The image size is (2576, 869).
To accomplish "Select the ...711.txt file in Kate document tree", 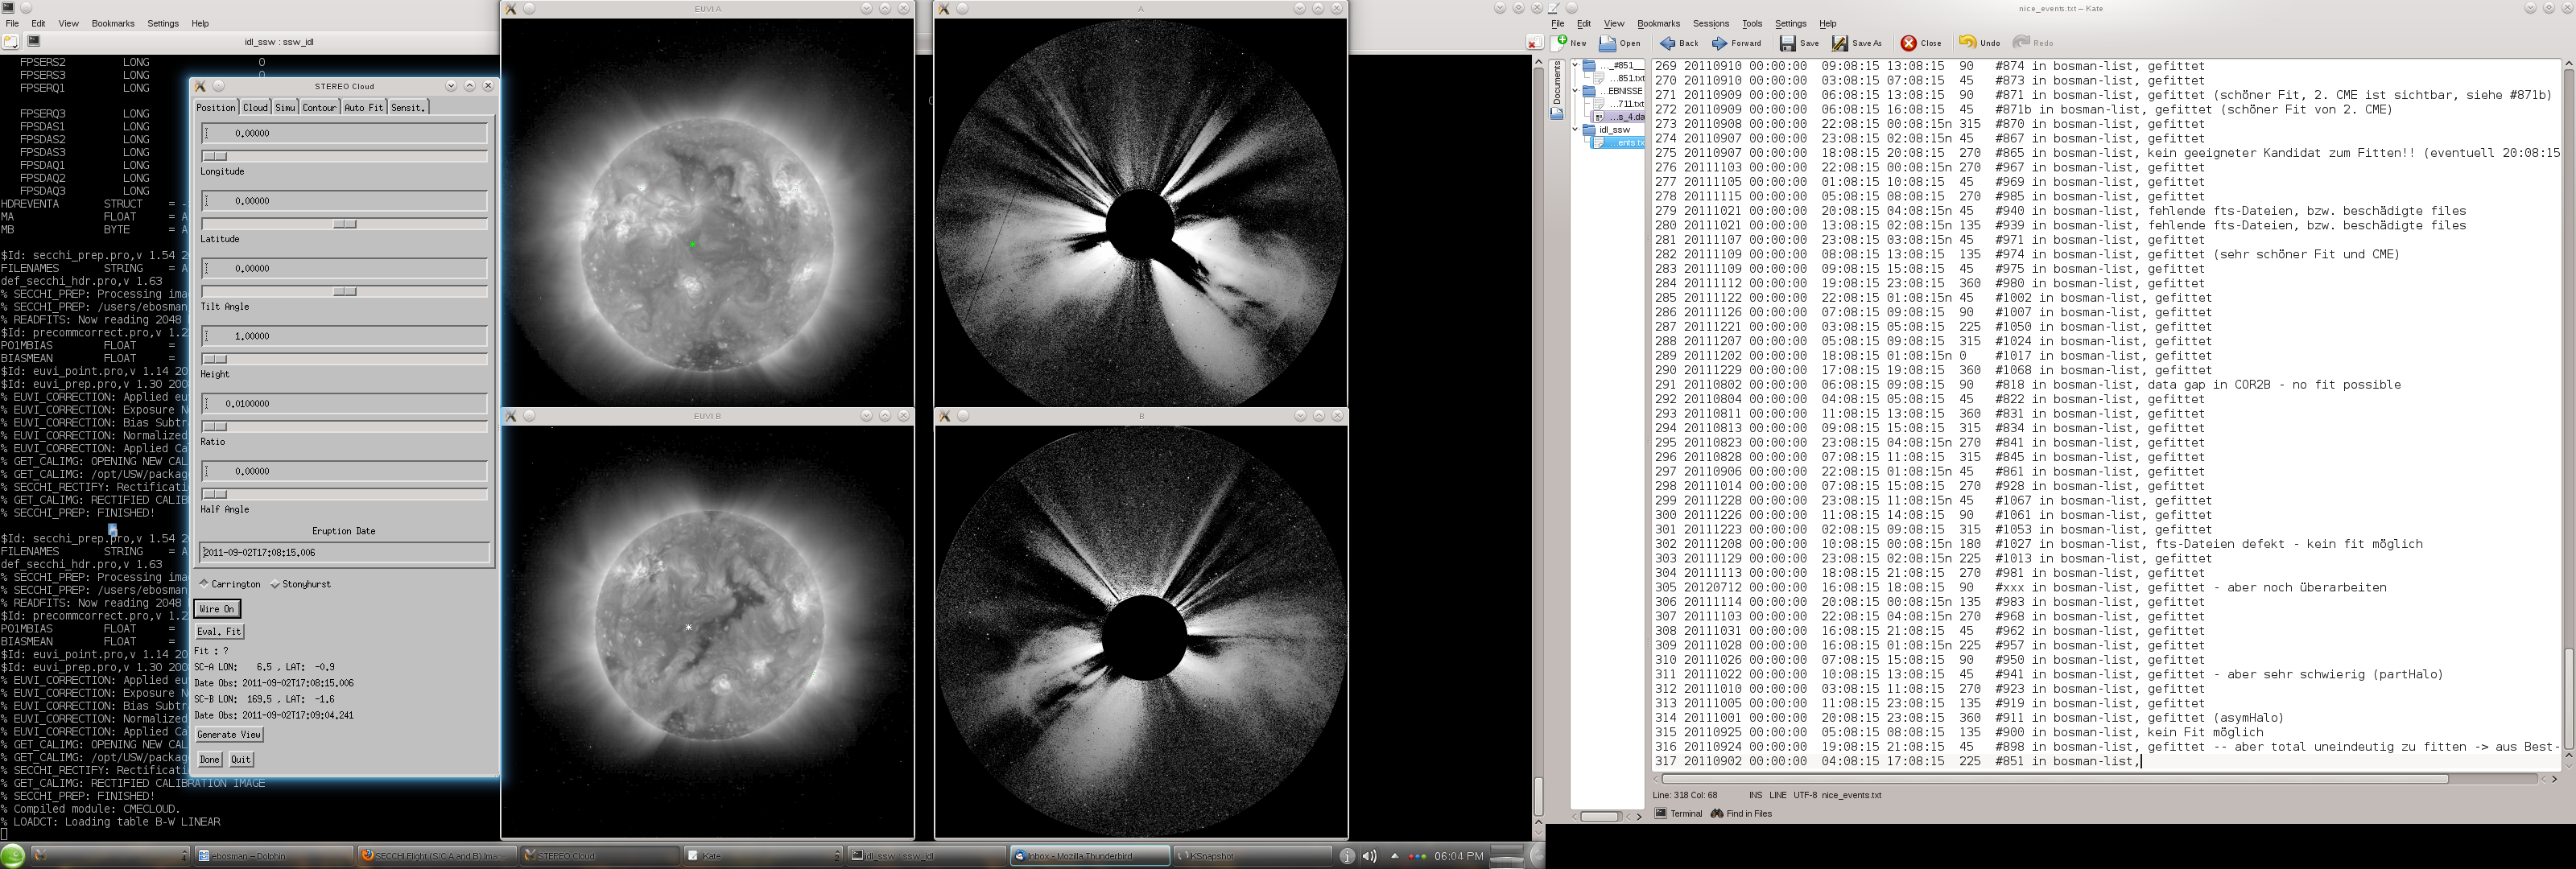I will (1619, 104).
